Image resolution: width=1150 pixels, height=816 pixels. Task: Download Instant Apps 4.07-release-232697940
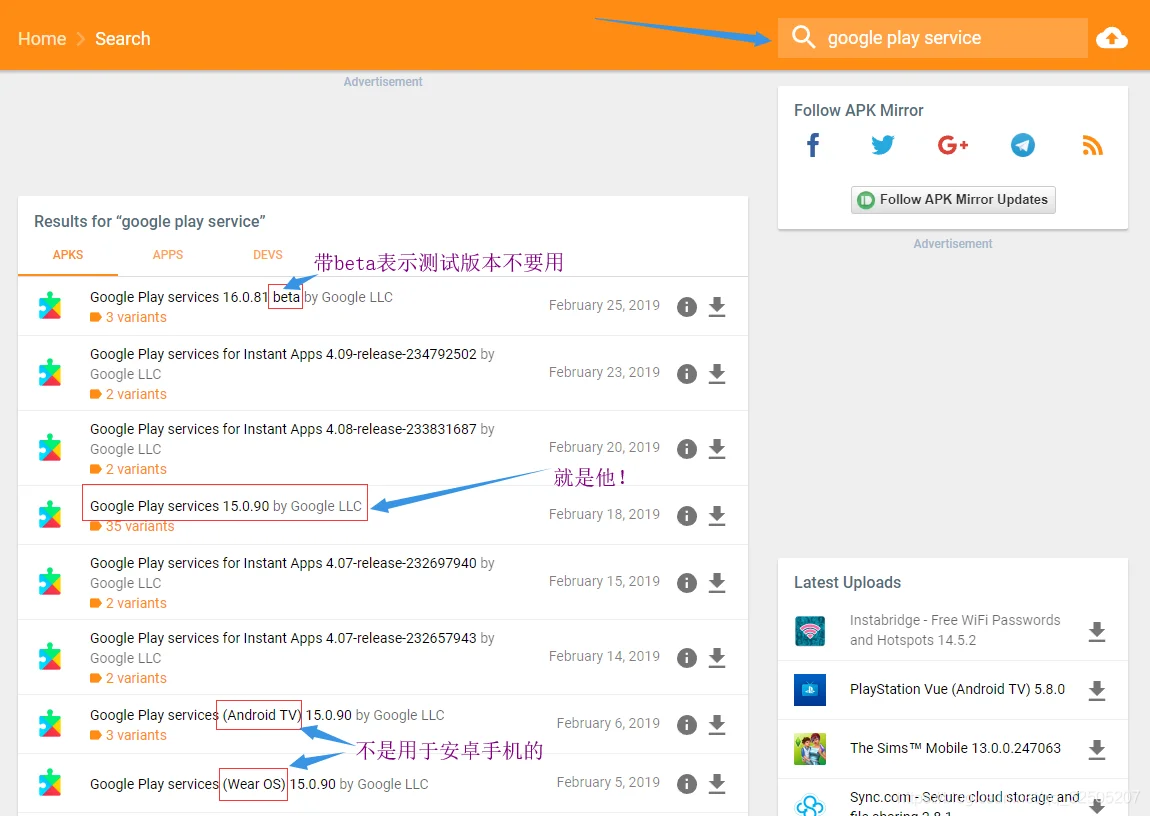717,583
